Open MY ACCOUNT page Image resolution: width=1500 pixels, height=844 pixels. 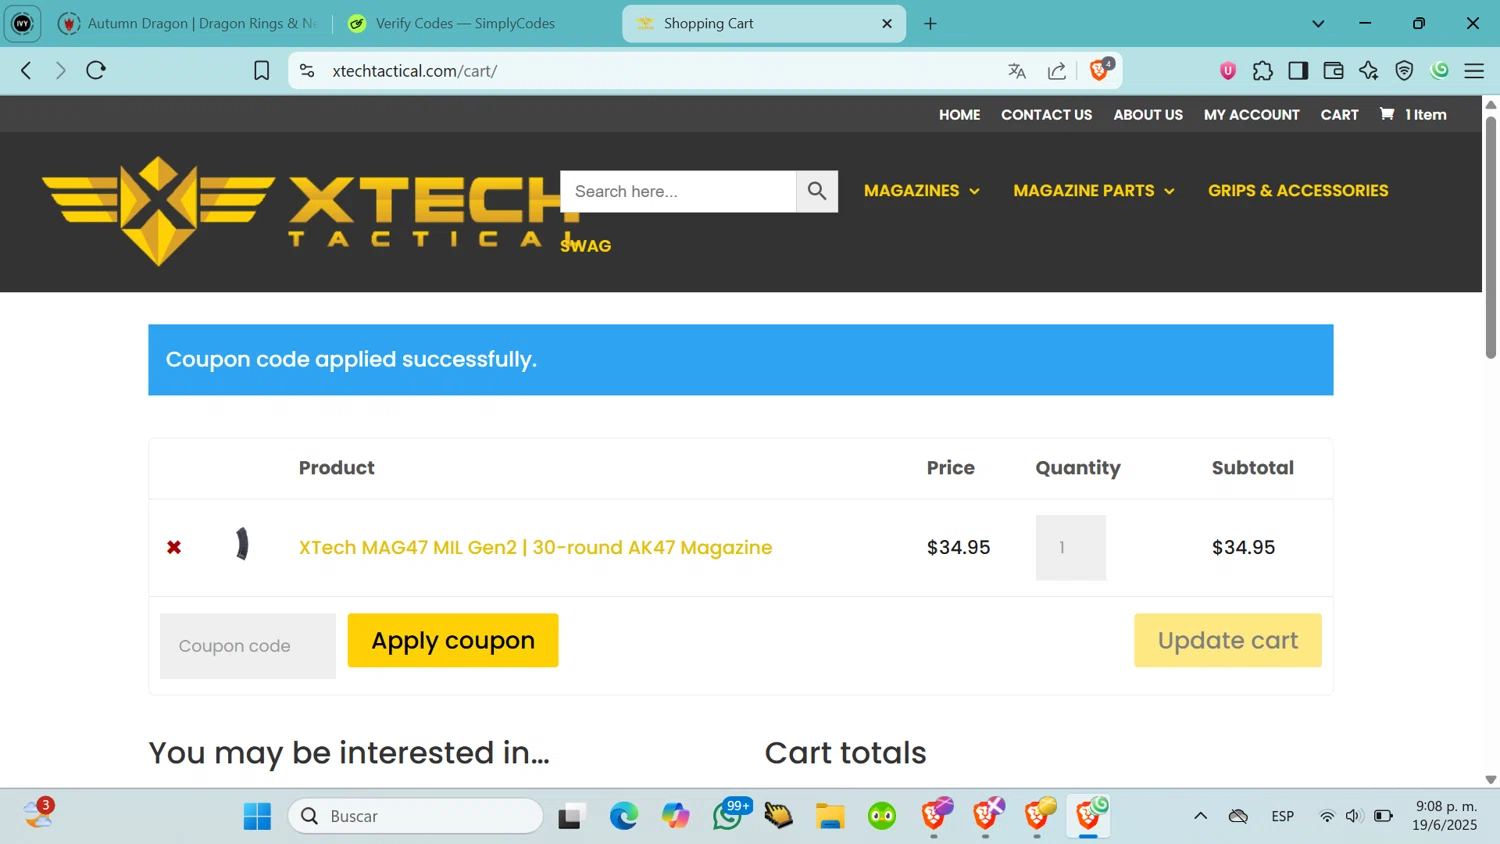tap(1251, 115)
